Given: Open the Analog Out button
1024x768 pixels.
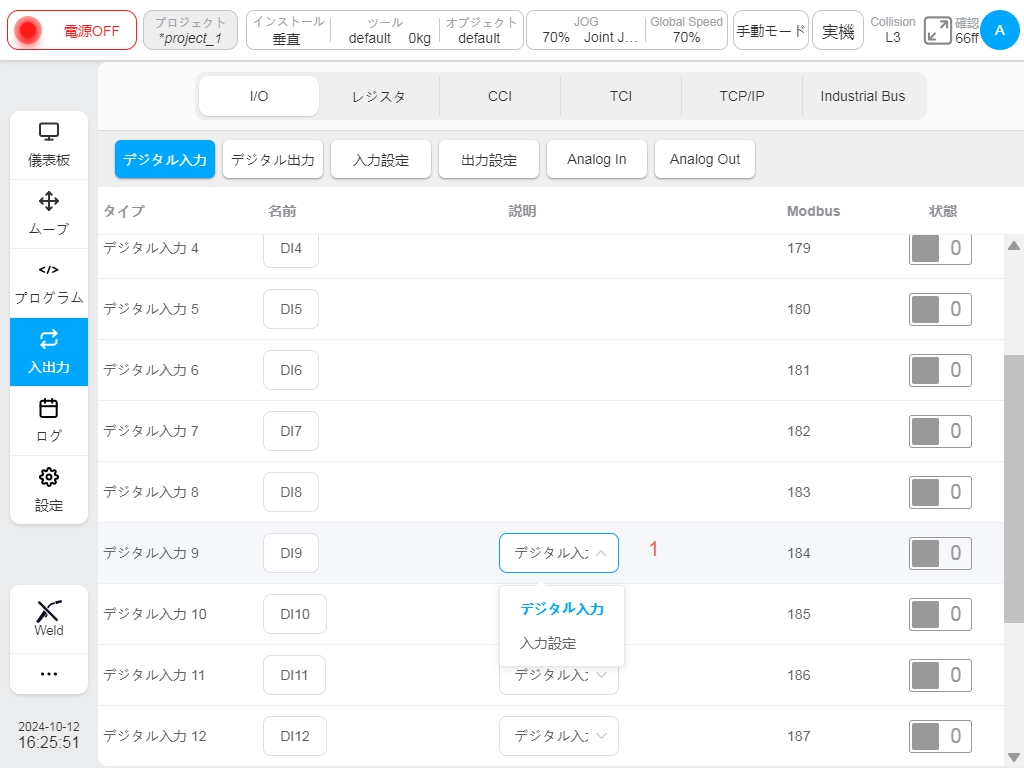Looking at the screenshot, I should [705, 159].
